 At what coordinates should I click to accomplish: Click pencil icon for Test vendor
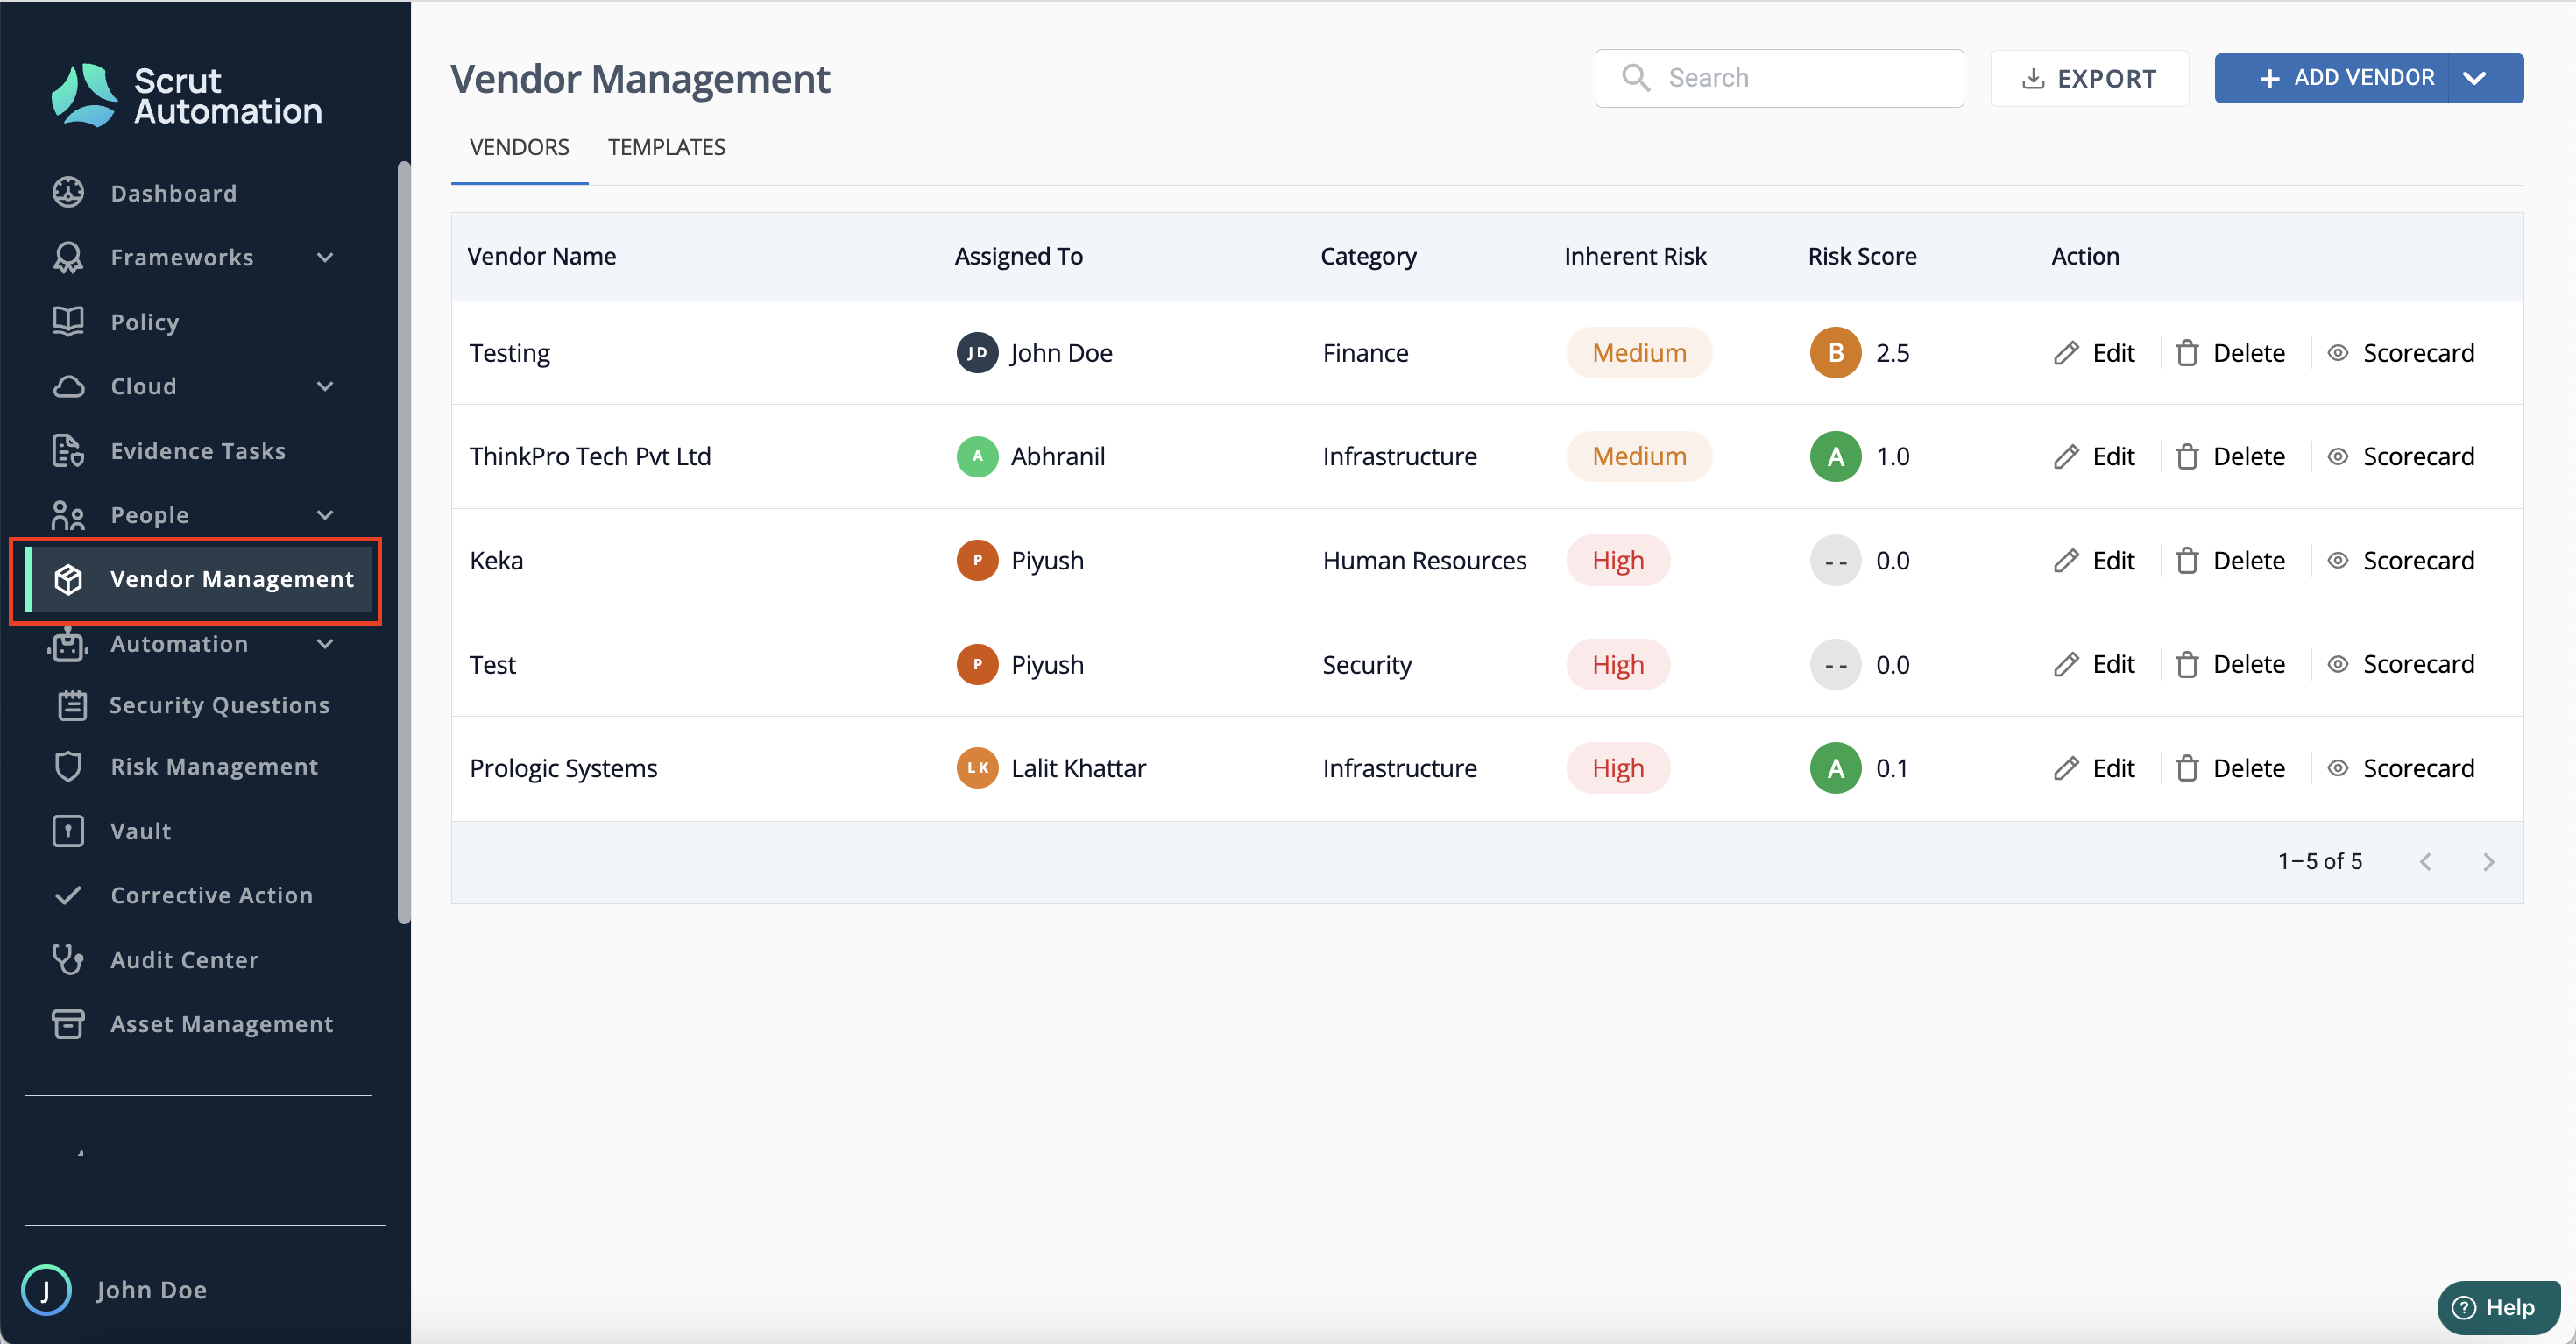[2066, 664]
